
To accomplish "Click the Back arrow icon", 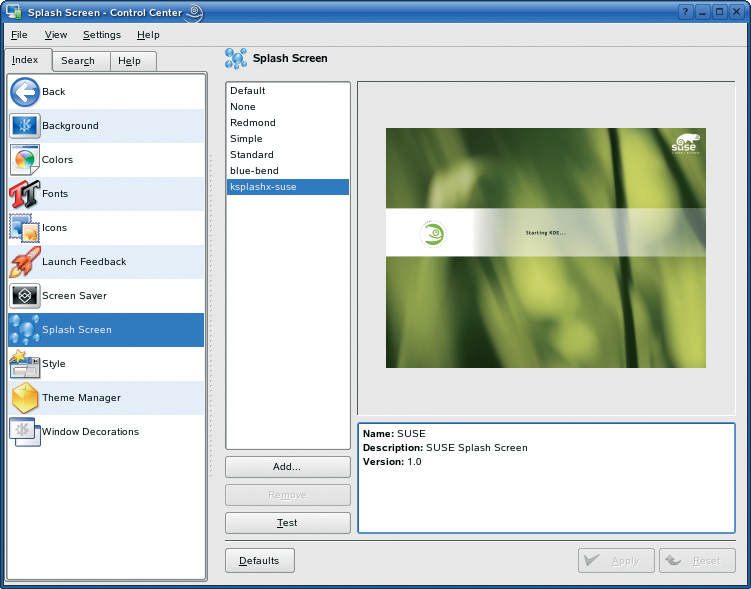I will point(25,92).
